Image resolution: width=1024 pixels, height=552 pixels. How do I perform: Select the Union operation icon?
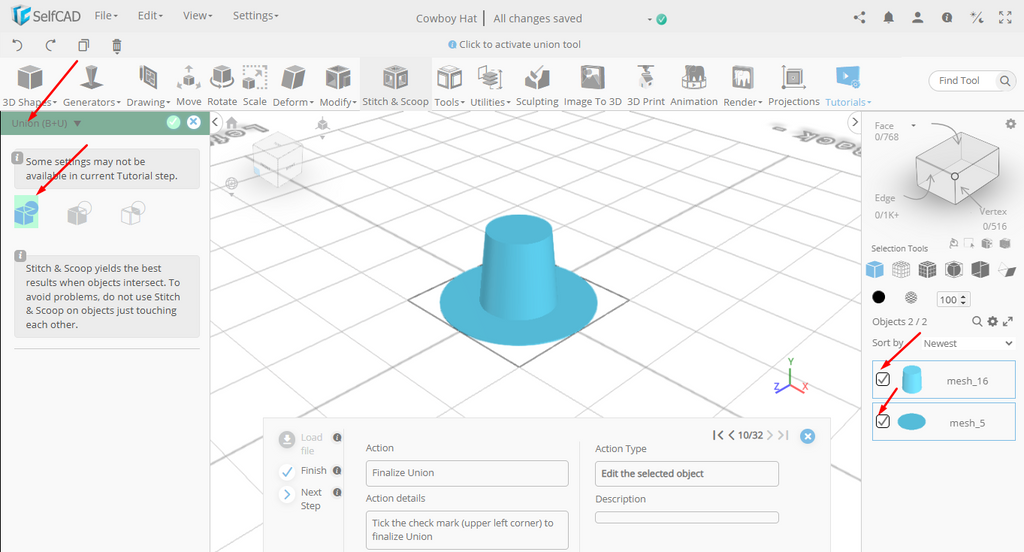click(x=26, y=212)
